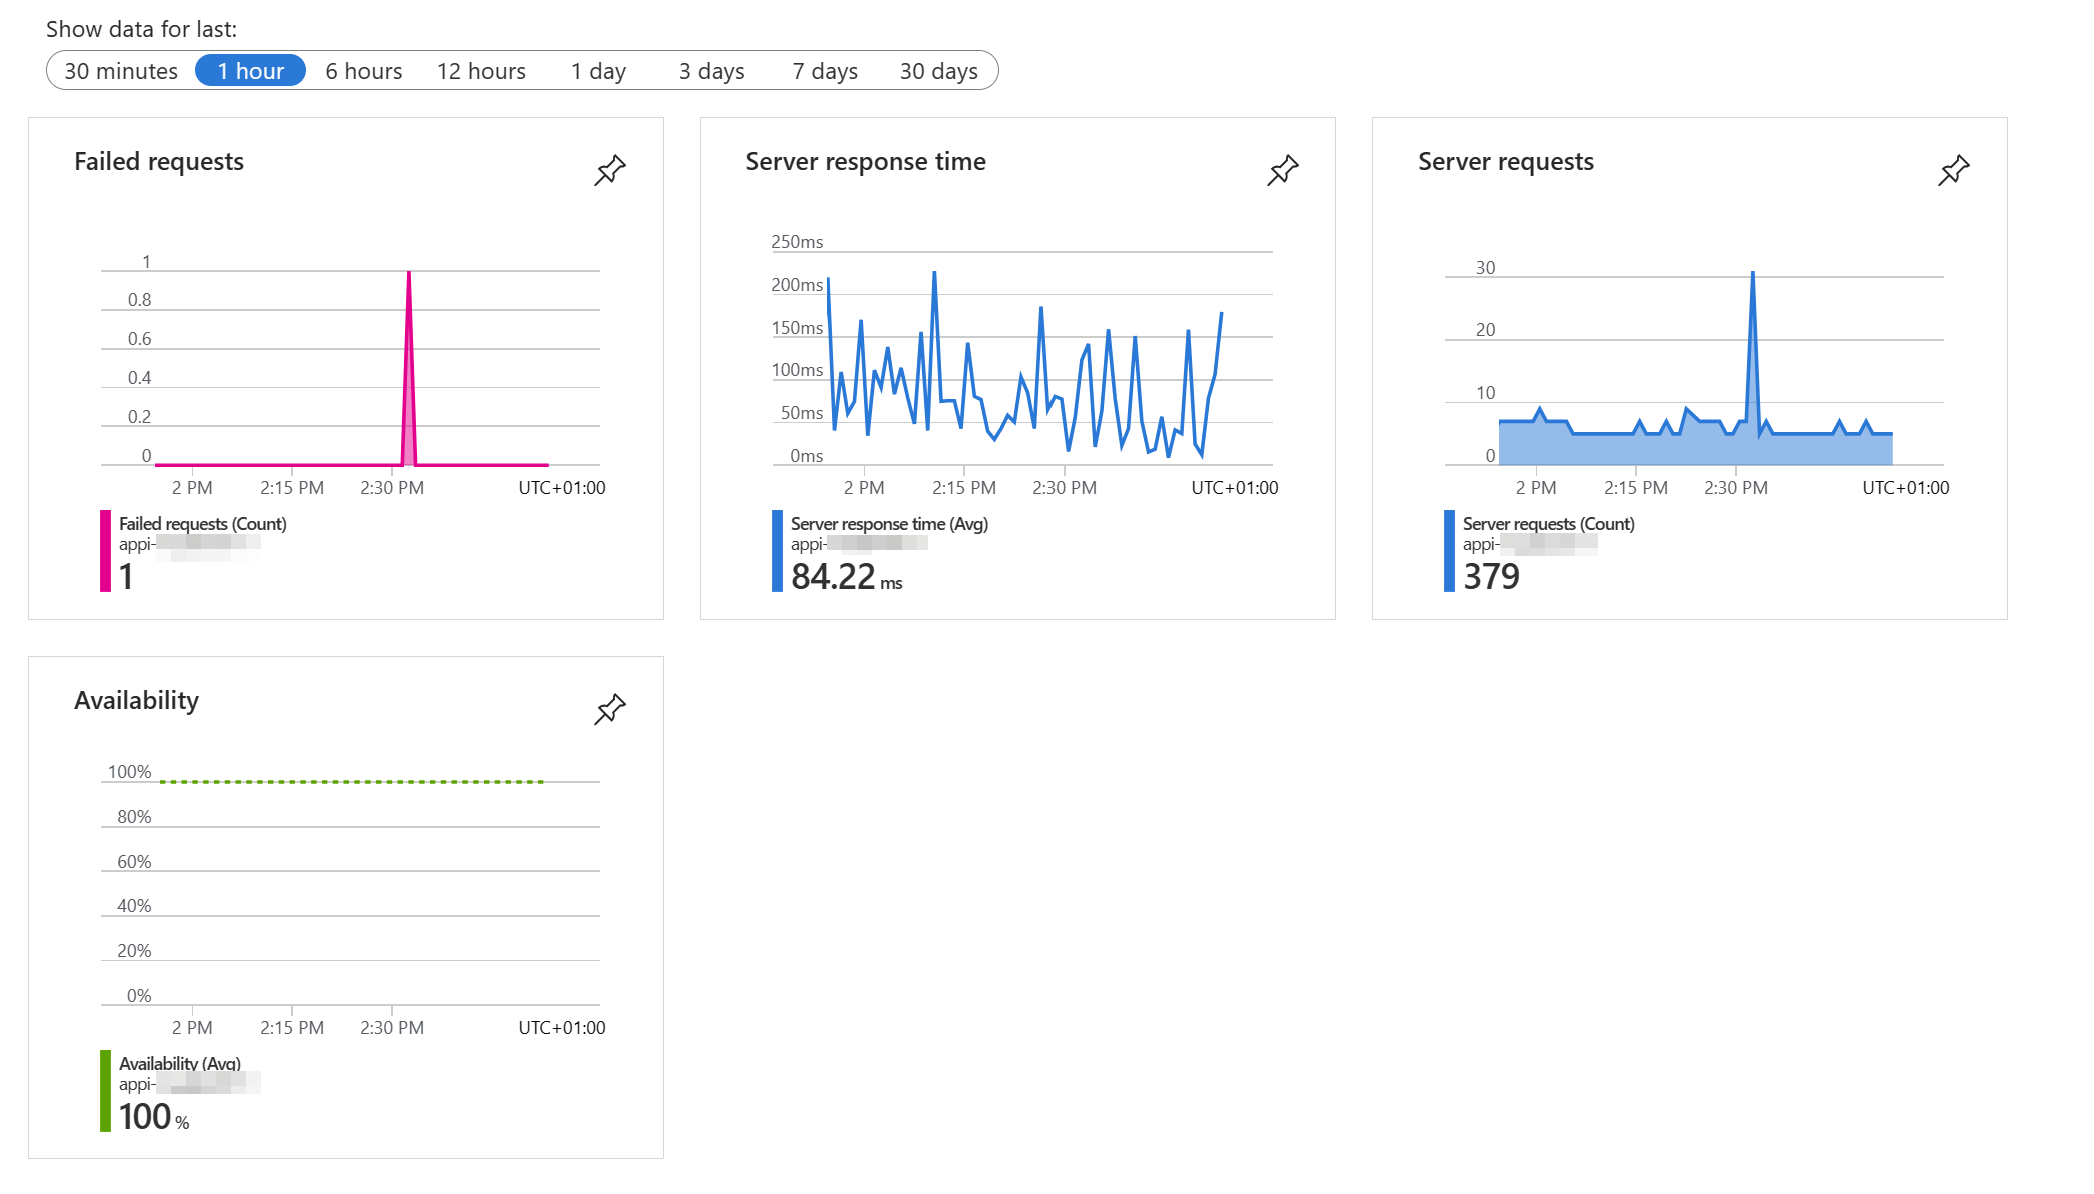Screen dimensions: 2094x1194
Task: Open the Server requests chart title
Action: [x=1505, y=162]
